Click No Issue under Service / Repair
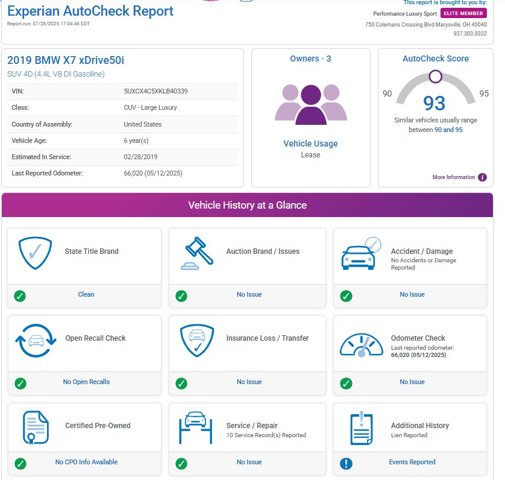Screen dimensions: 505x480 pos(249,462)
